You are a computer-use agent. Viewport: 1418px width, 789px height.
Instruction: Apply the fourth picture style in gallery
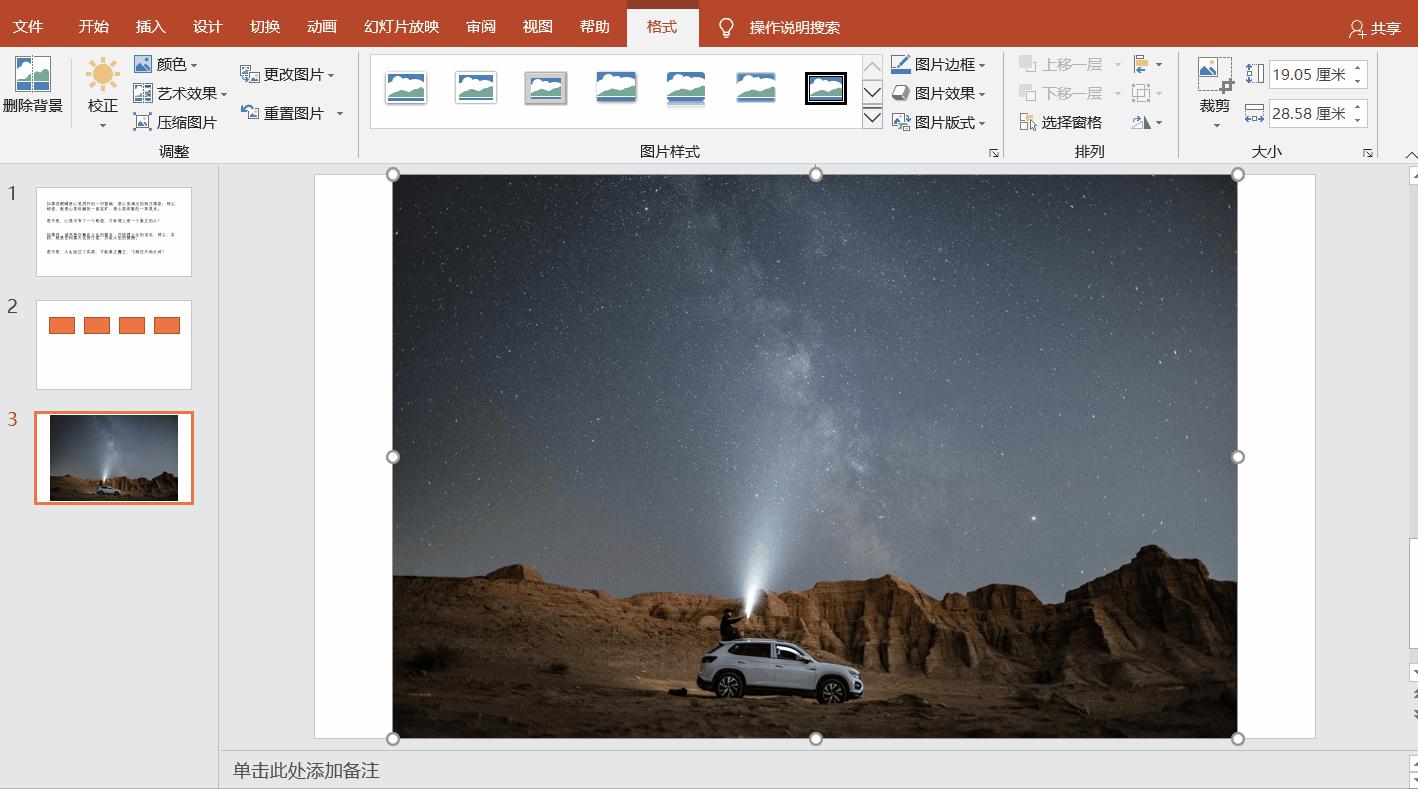(x=616, y=88)
